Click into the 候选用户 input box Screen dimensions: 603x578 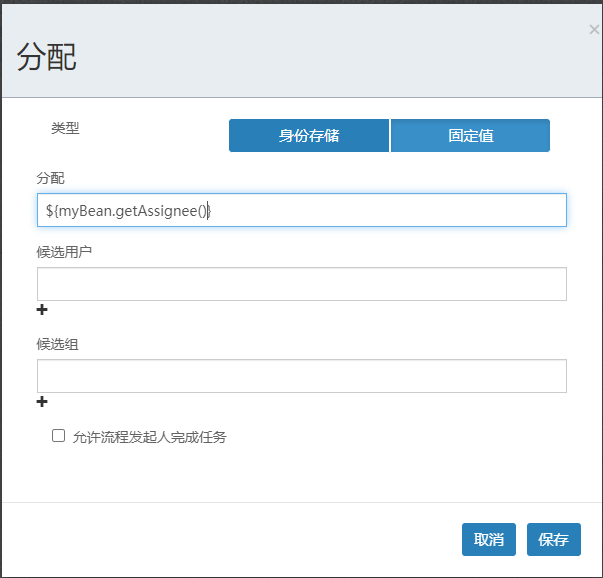pyautogui.click(x=301, y=284)
